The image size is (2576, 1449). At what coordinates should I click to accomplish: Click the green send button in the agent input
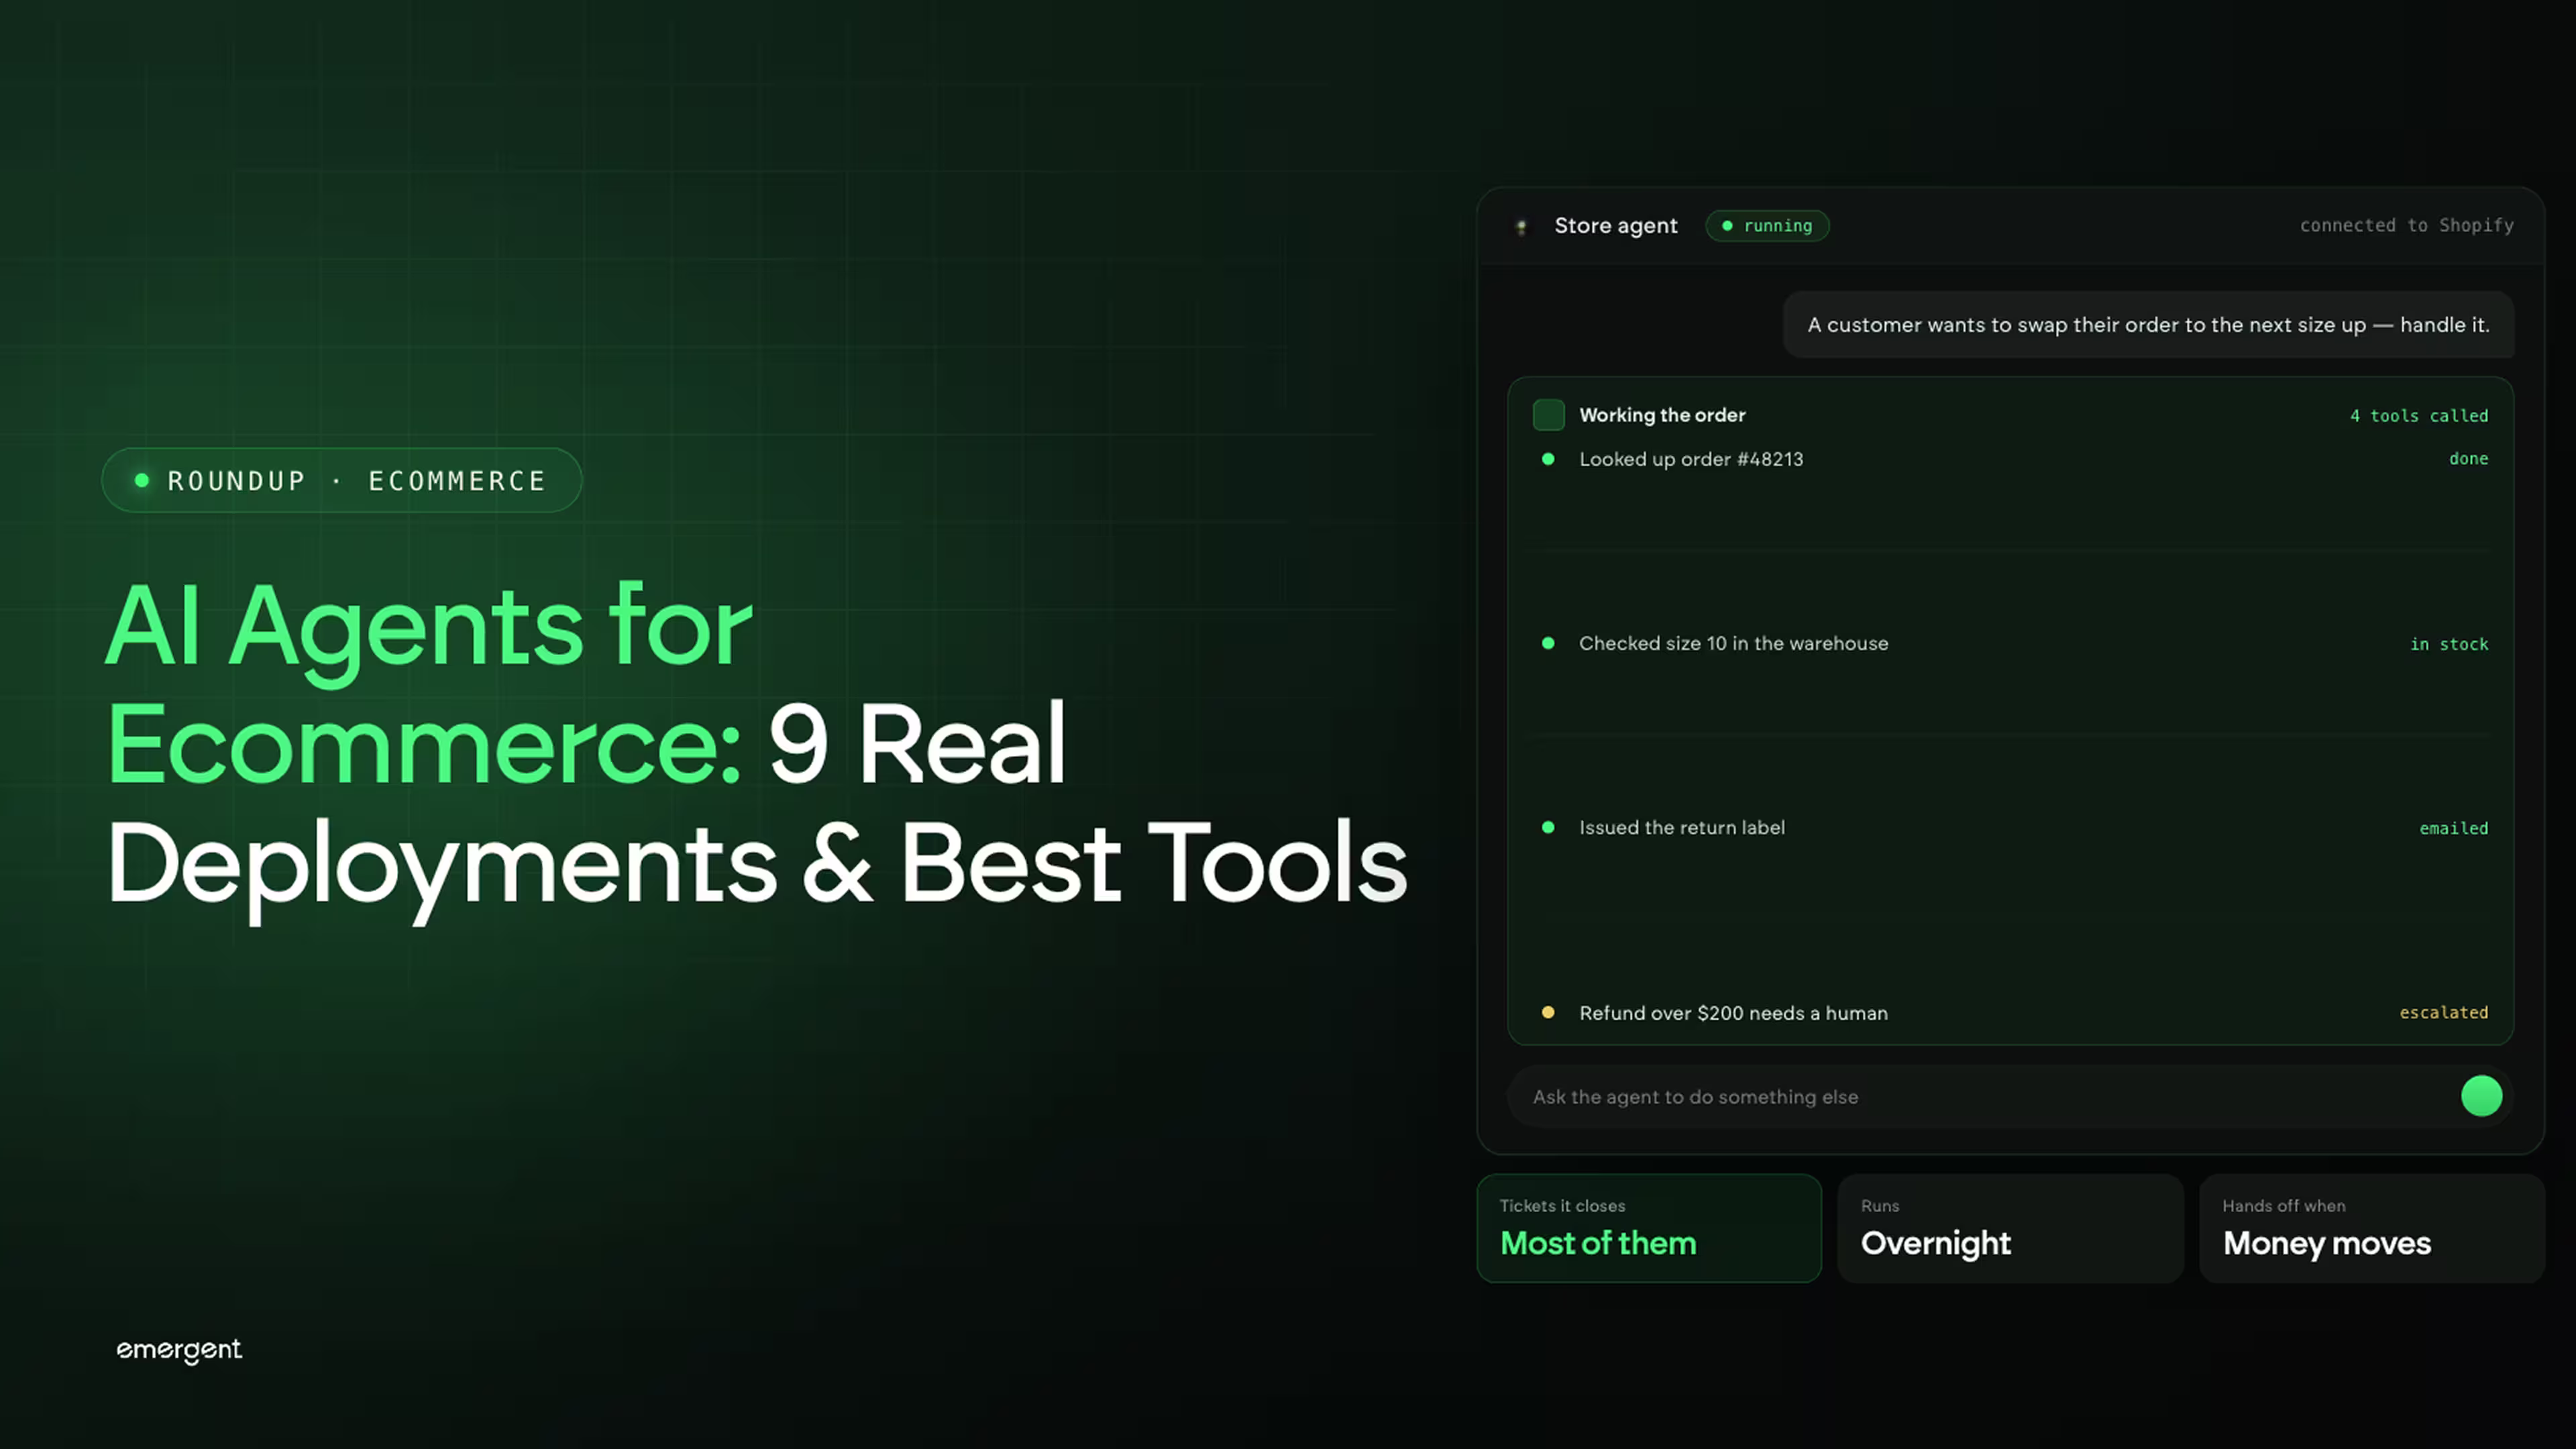[2481, 1096]
